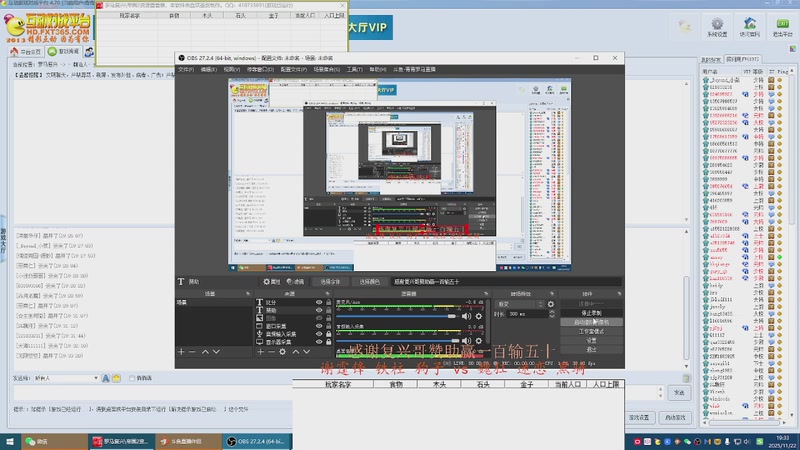Viewport: 800px width, 450px height.
Task: Undock the controls panel via header icon
Action: tap(619, 294)
